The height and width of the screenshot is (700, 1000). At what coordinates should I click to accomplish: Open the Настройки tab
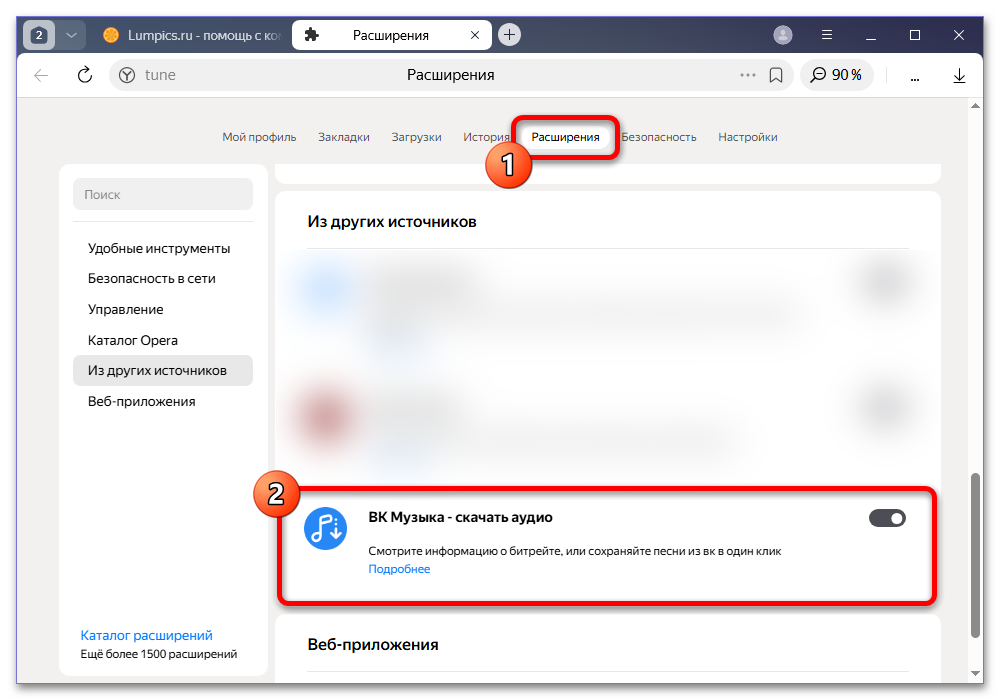tap(747, 137)
